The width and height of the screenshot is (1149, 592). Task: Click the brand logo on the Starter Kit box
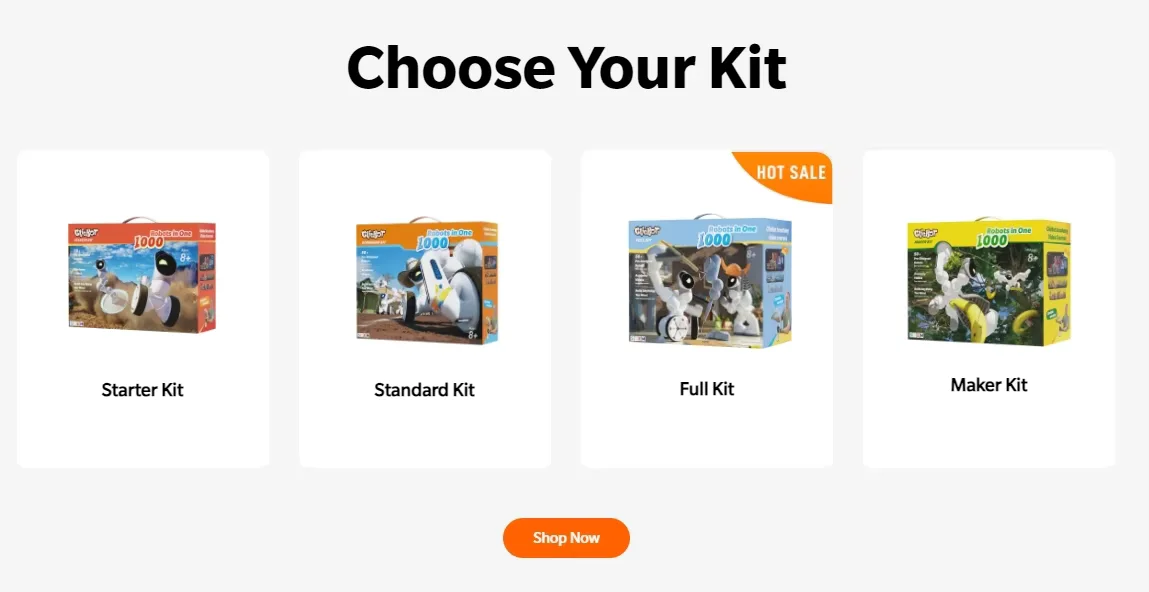click(x=86, y=234)
